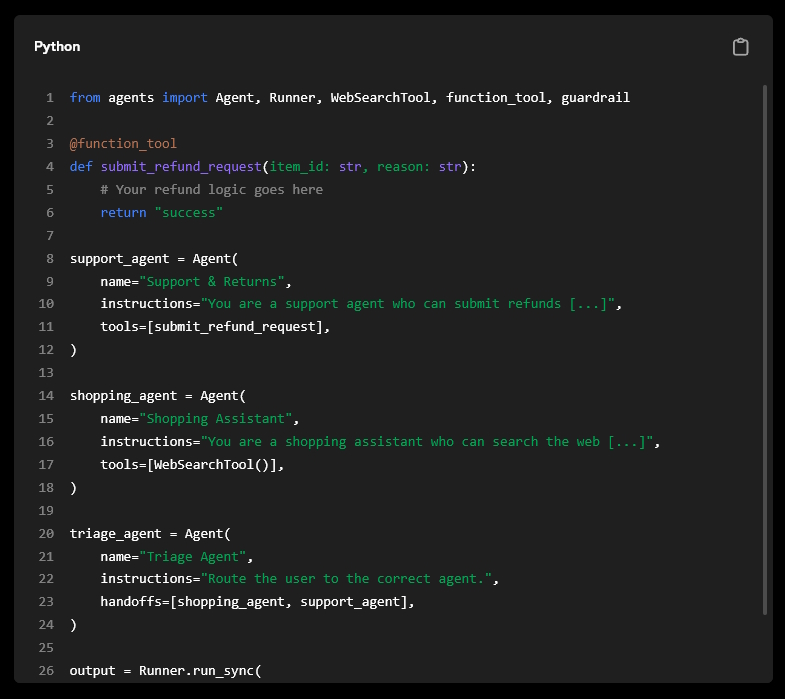785x699 pixels.
Task: Click the support agent instructions string
Action: [408, 304]
